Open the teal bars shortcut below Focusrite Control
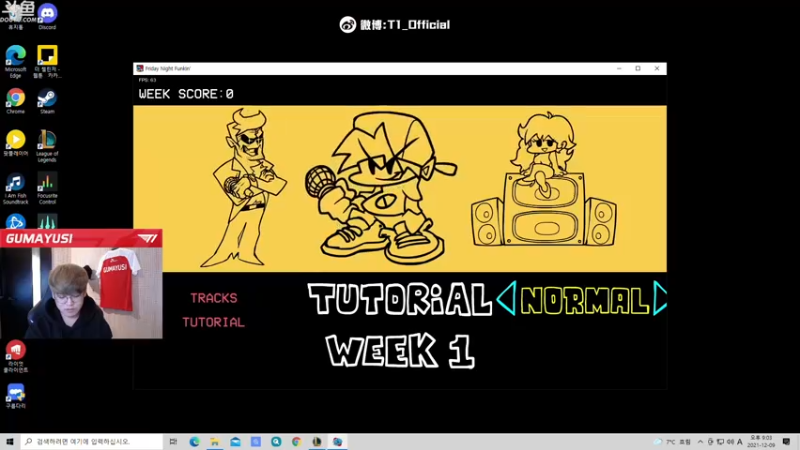The height and width of the screenshot is (450, 800). [x=47, y=221]
